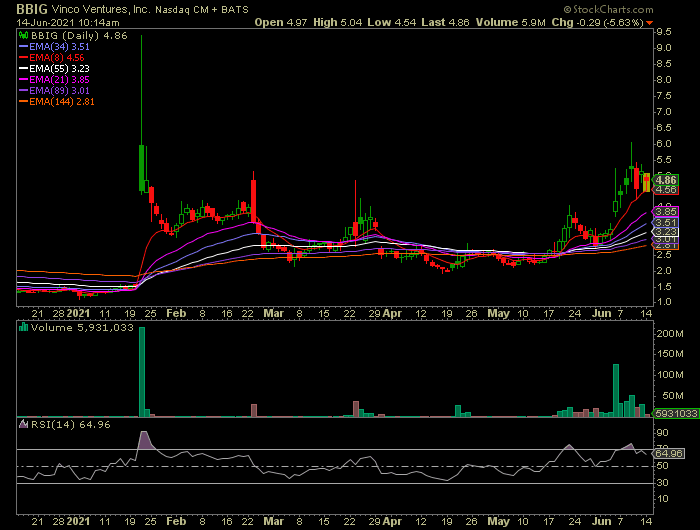Click the 50M volume axis label
The height and width of the screenshot is (530, 700).
click(x=673, y=396)
